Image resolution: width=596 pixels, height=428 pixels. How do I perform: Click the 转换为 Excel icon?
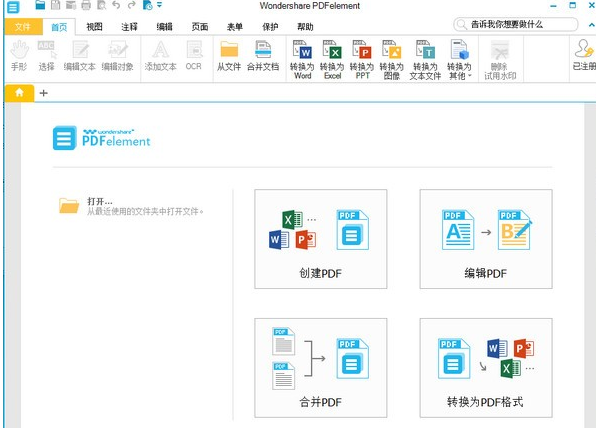point(332,59)
